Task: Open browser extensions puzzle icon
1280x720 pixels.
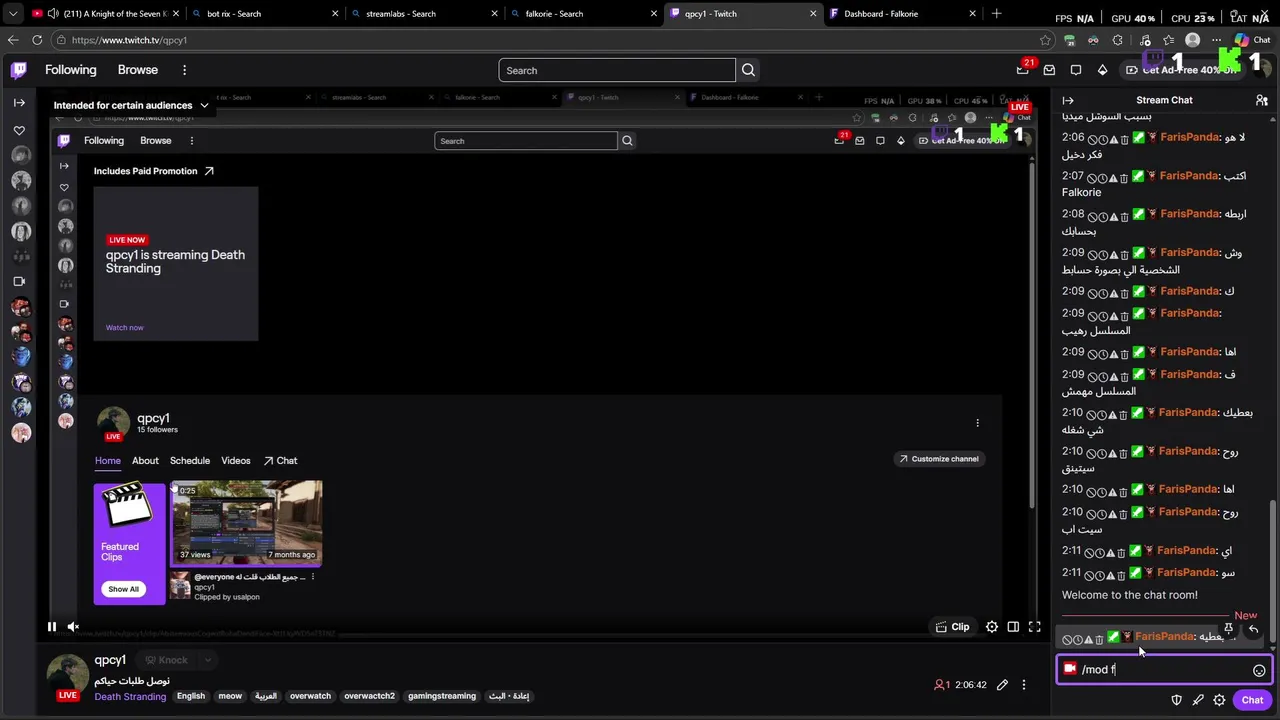Action: pyautogui.click(x=1117, y=40)
